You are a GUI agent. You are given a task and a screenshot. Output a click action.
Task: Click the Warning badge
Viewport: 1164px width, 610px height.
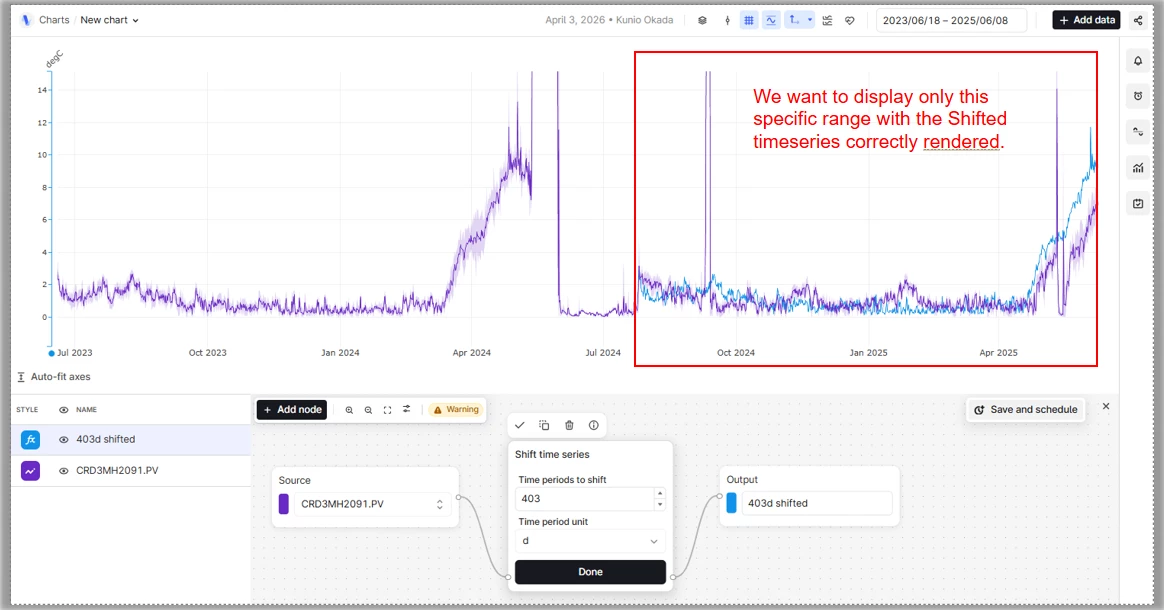(456, 410)
